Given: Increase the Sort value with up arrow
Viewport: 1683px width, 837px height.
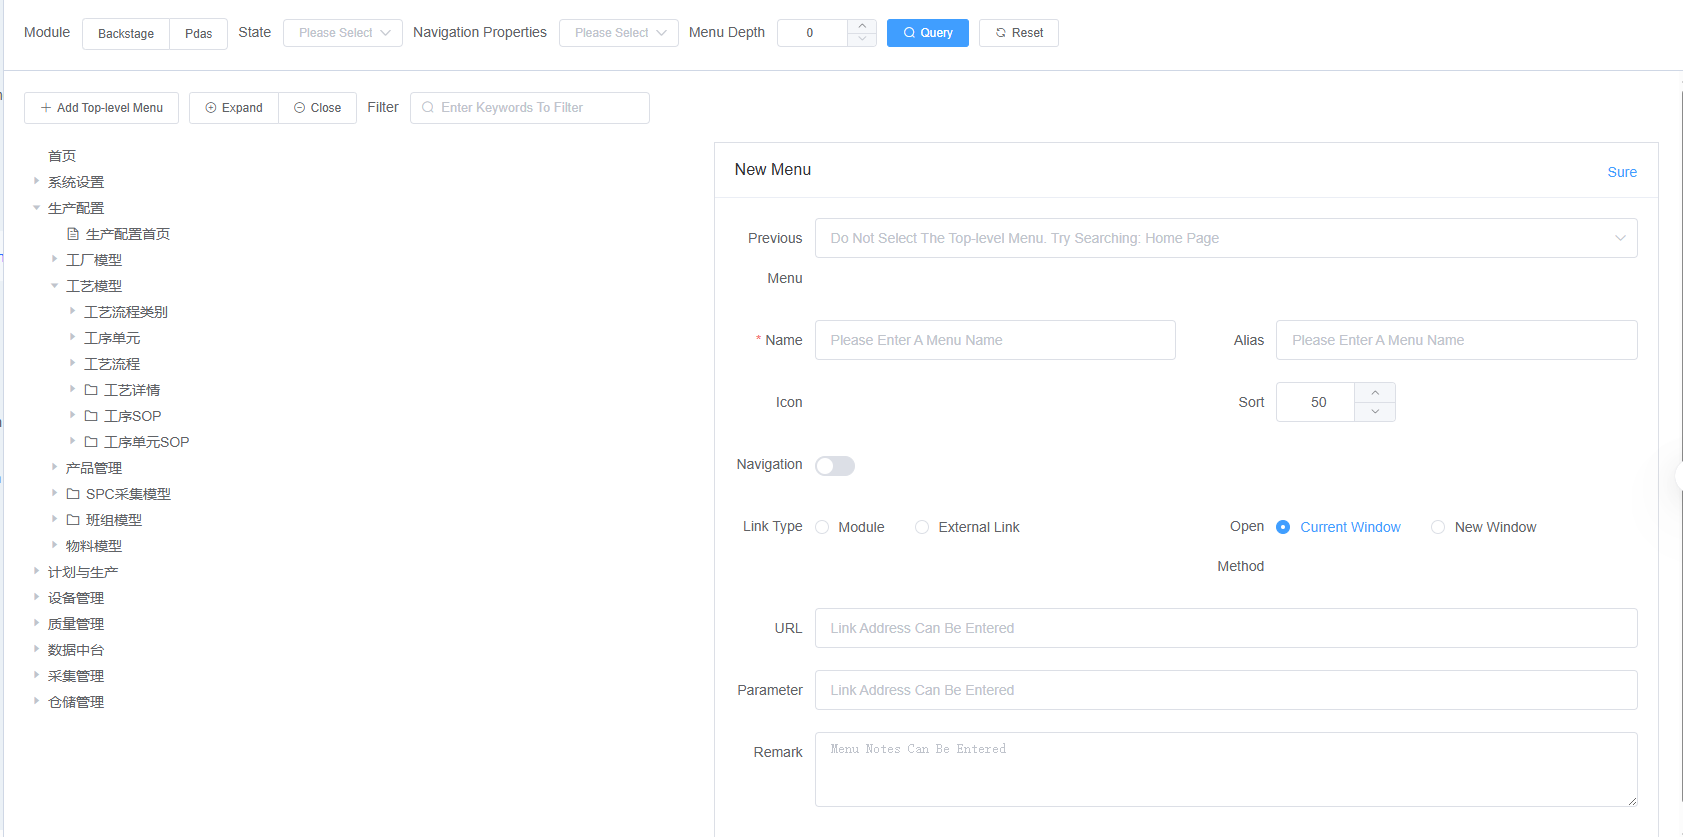Looking at the screenshot, I should click(1375, 392).
